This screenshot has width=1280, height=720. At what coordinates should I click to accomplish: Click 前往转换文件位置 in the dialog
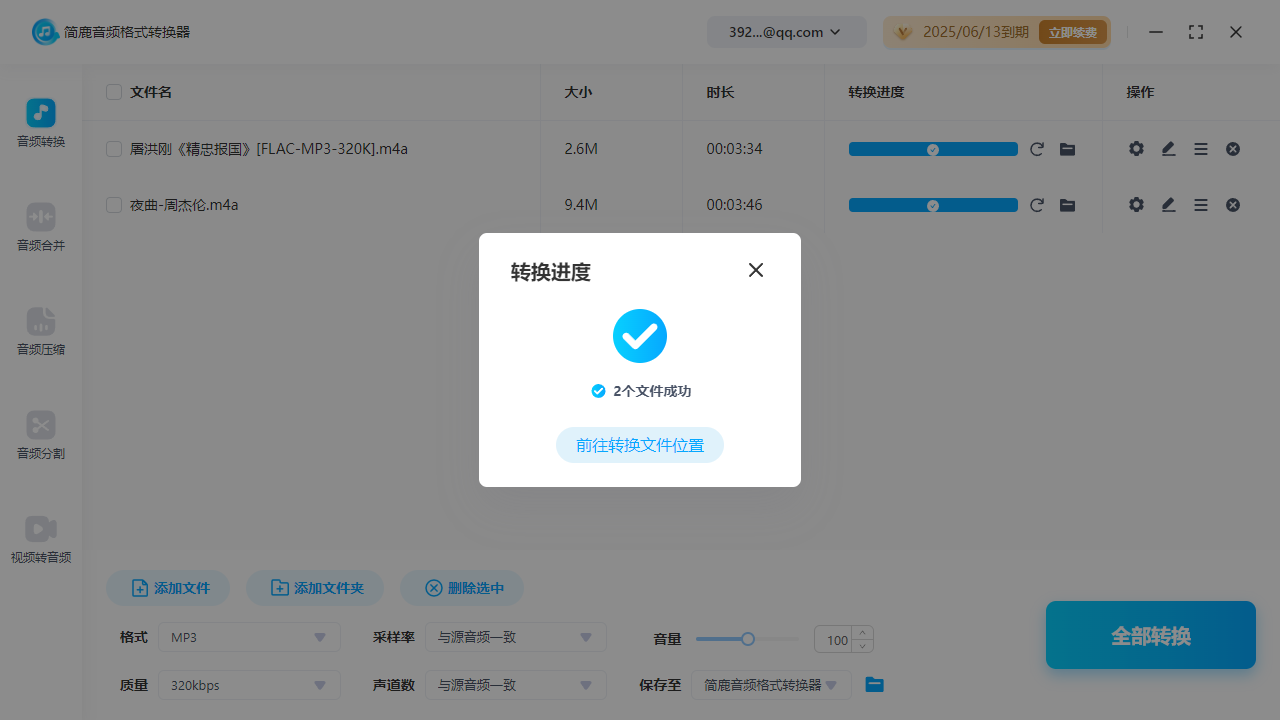coord(639,445)
